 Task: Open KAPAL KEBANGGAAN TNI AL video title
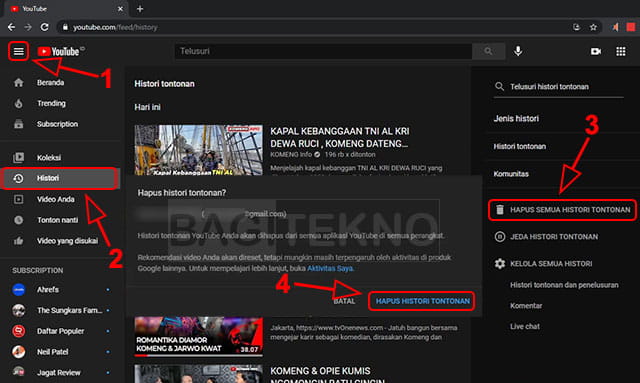pos(340,138)
